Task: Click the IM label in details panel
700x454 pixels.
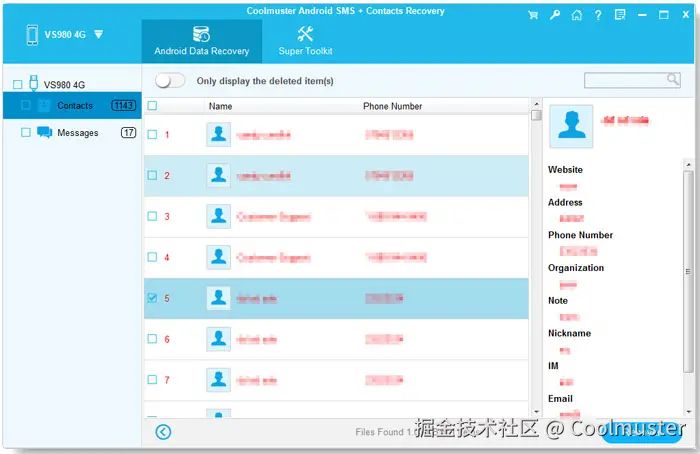Action: coord(553,366)
